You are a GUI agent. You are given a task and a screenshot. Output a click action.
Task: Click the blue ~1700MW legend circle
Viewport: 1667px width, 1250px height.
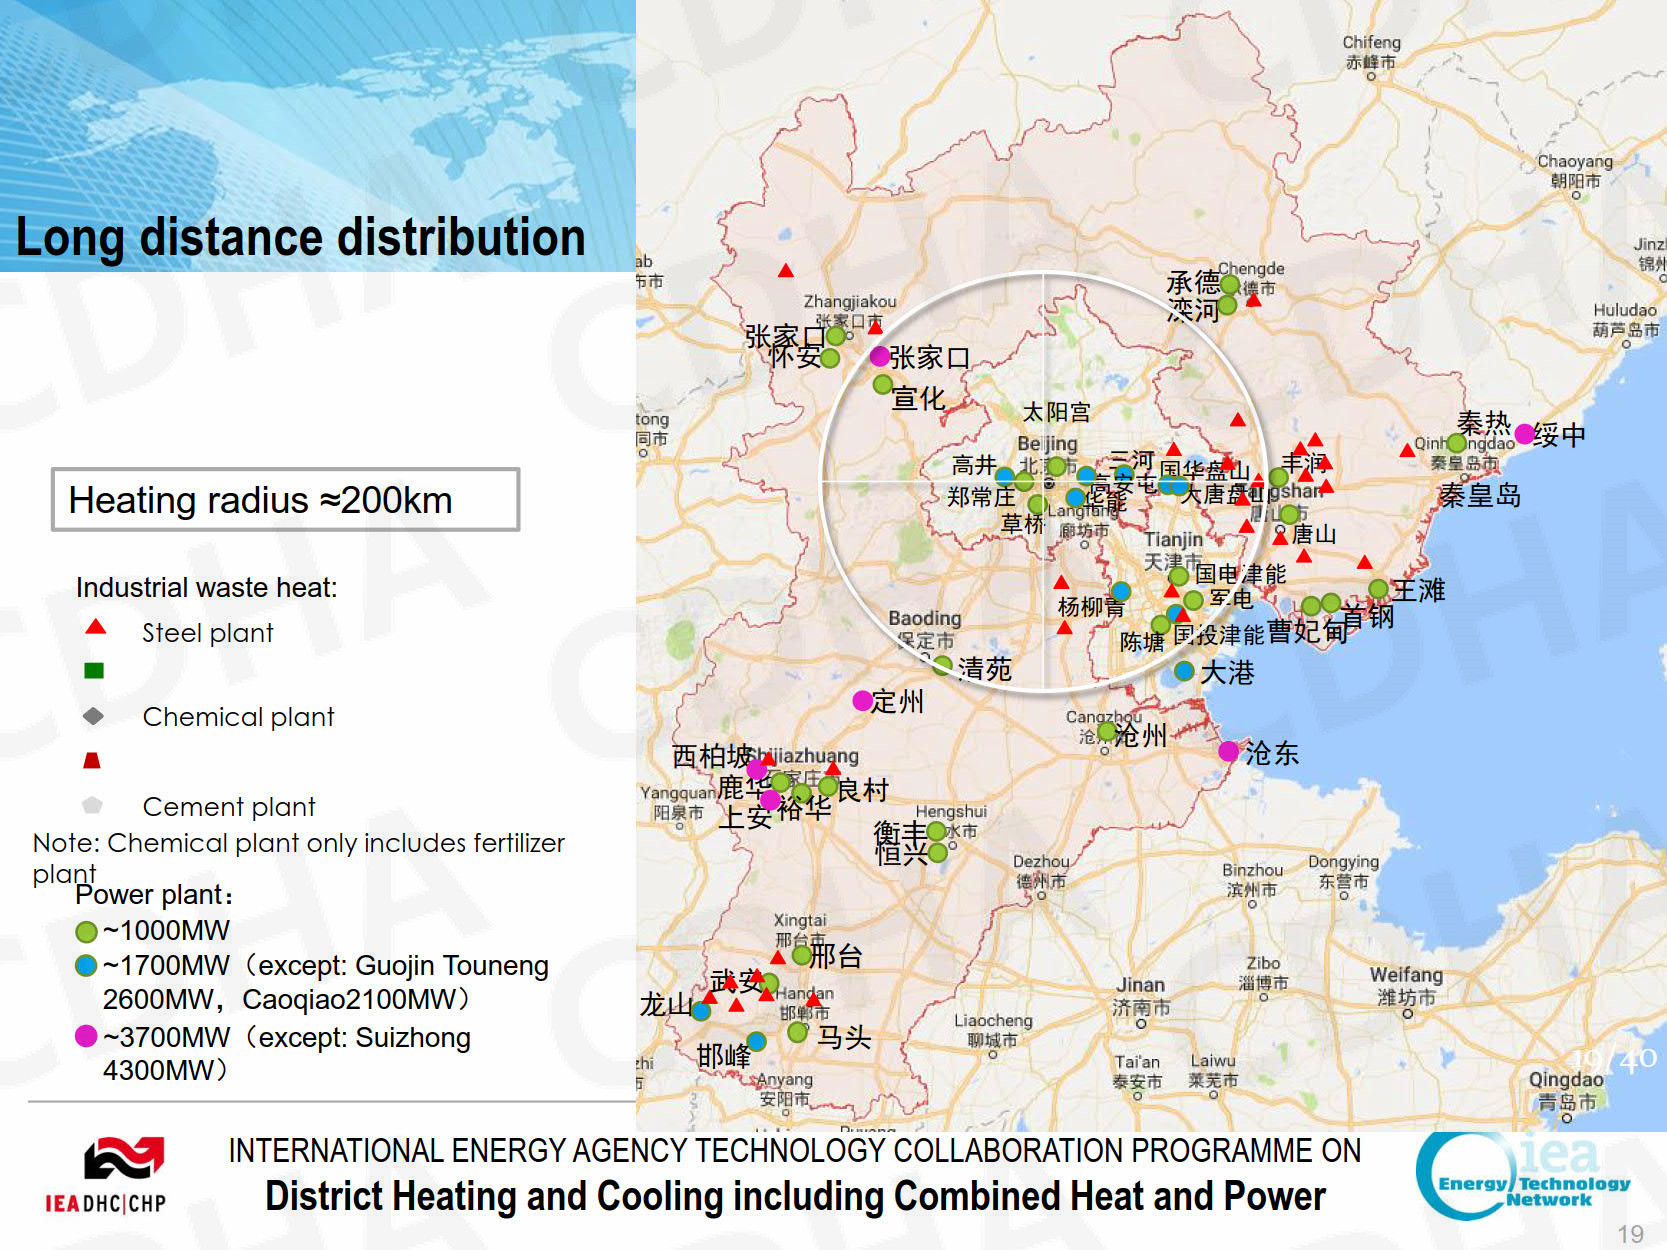point(86,966)
